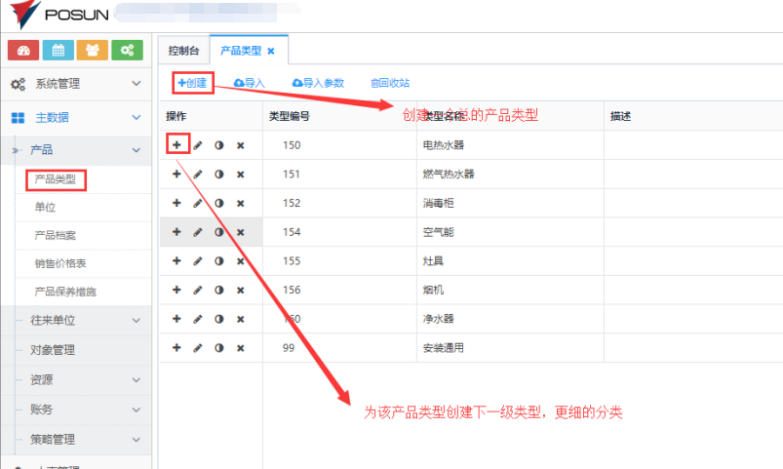Click pencil edit icon for 99 安装通用
Viewport: 783px width, 469px height.
[198, 348]
